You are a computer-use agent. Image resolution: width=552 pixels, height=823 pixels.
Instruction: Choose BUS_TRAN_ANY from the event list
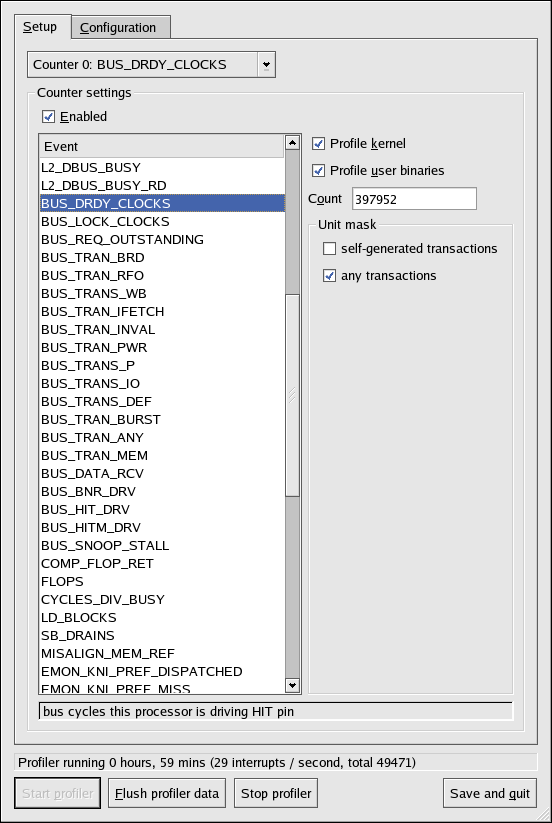coord(162,437)
